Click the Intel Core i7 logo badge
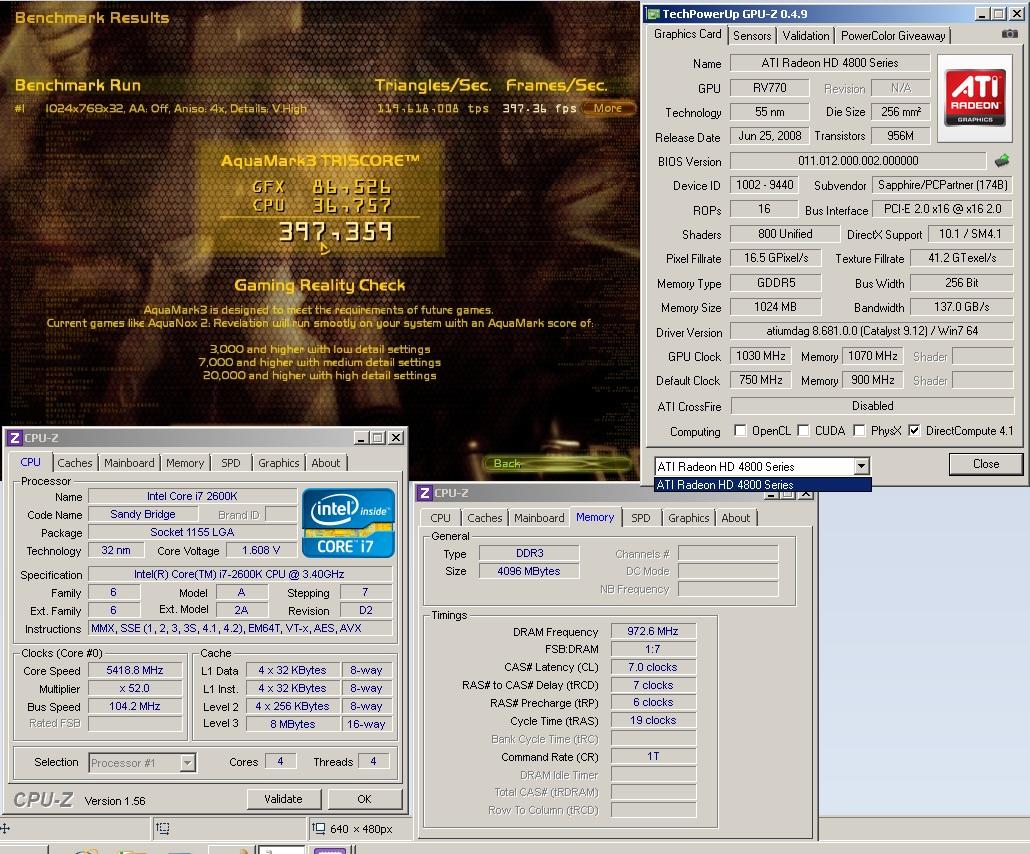The image size is (1030, 854). 348,523
